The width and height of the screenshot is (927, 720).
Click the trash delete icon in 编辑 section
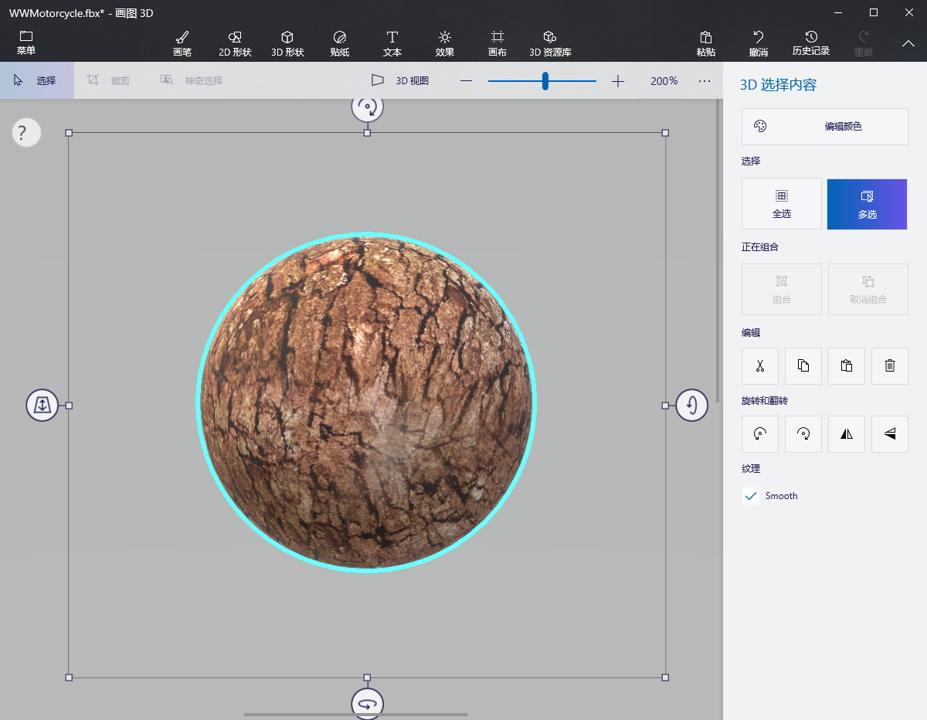889,365
